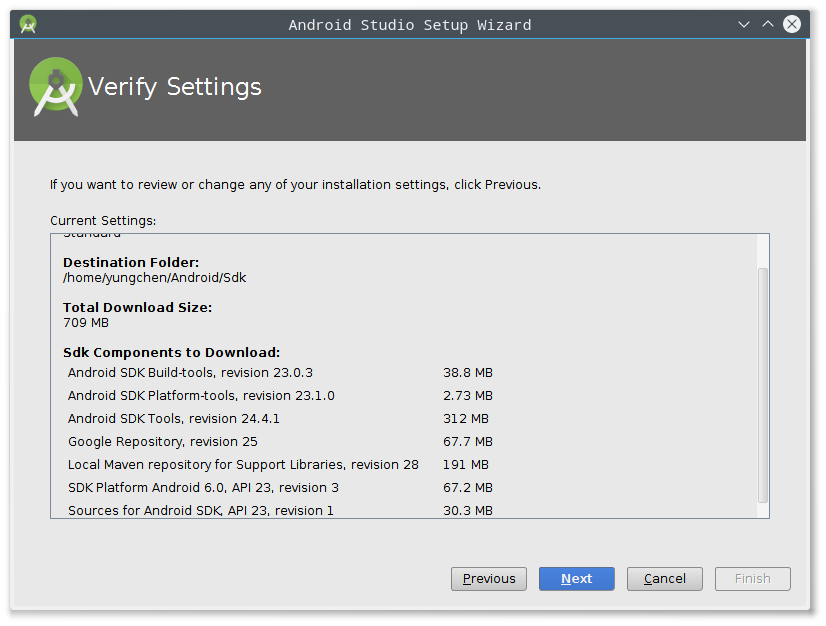Click the 312 MB size value
Image resolution: width=826 pixels, height=626 pixels.
click(x=466, y=419)
